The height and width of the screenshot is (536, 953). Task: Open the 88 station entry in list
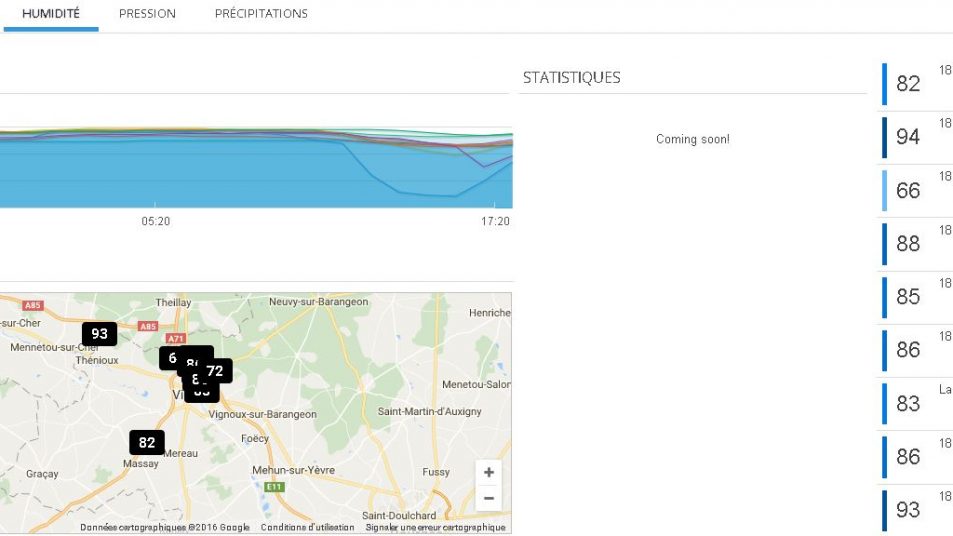point(908,244)
